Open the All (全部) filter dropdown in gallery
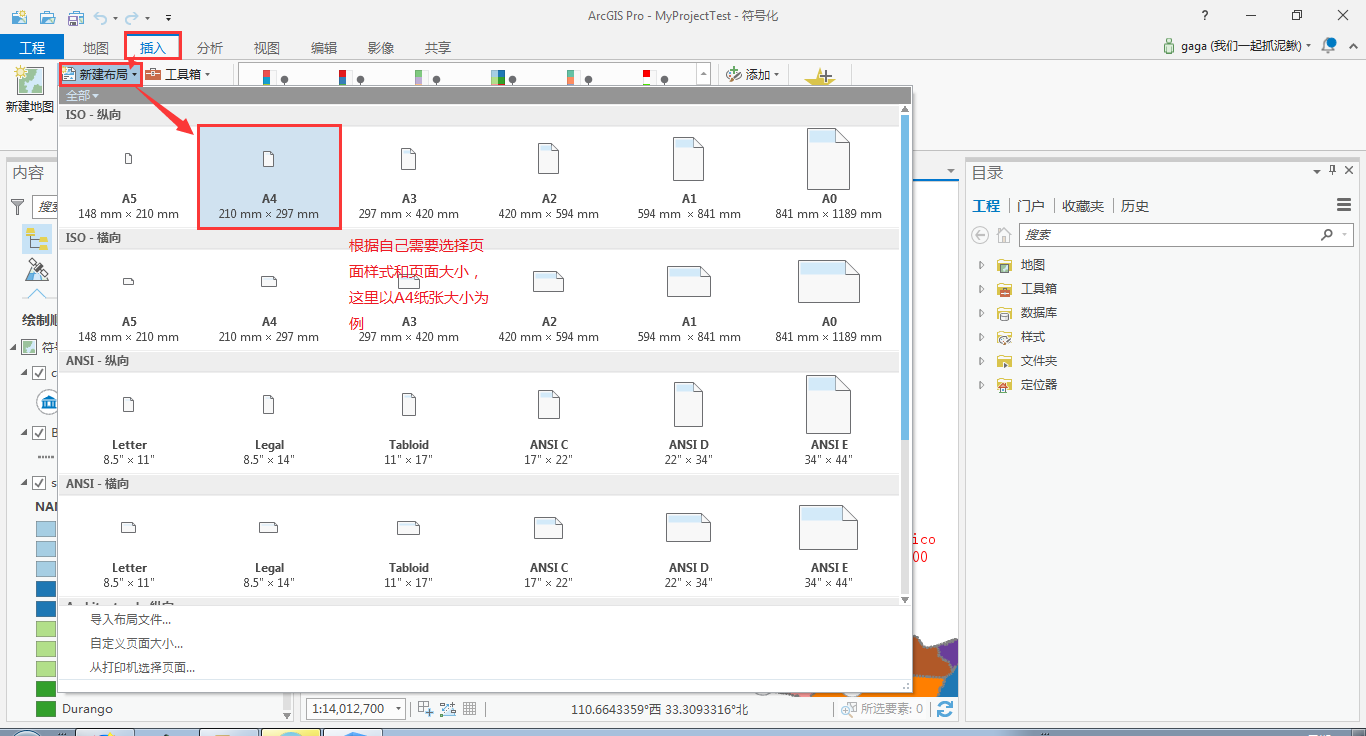Image resolution: width=1366 pixels, height=736 pixels. [x=82, y=95]
